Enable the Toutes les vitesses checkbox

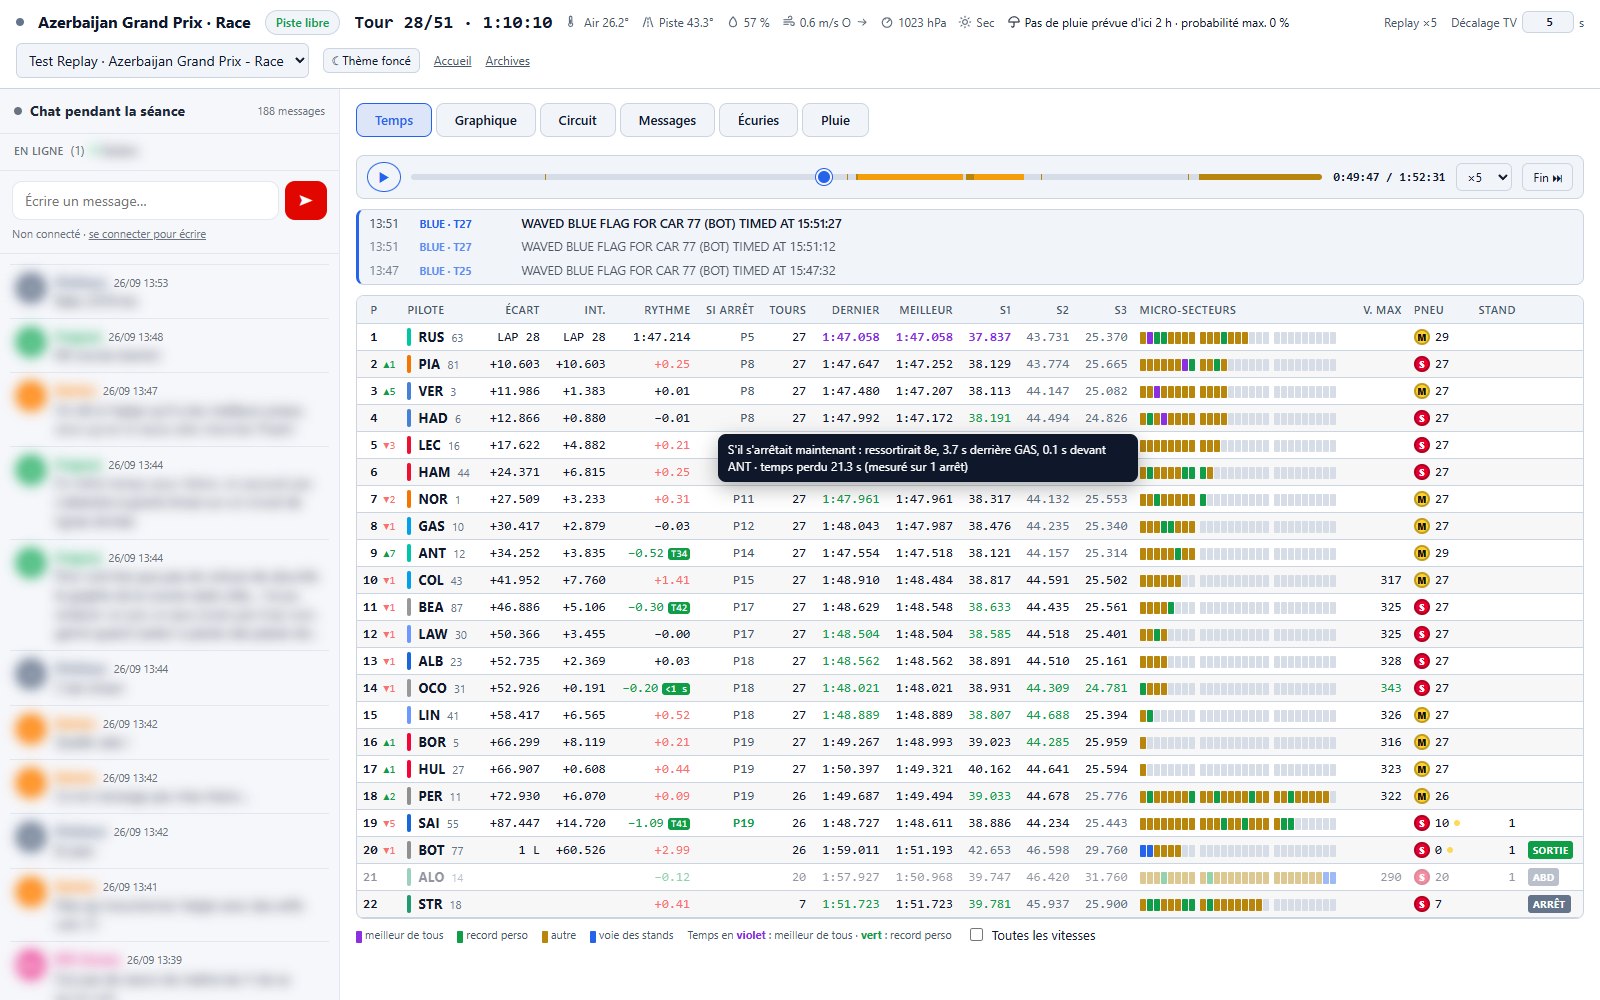tap(976, 935)
